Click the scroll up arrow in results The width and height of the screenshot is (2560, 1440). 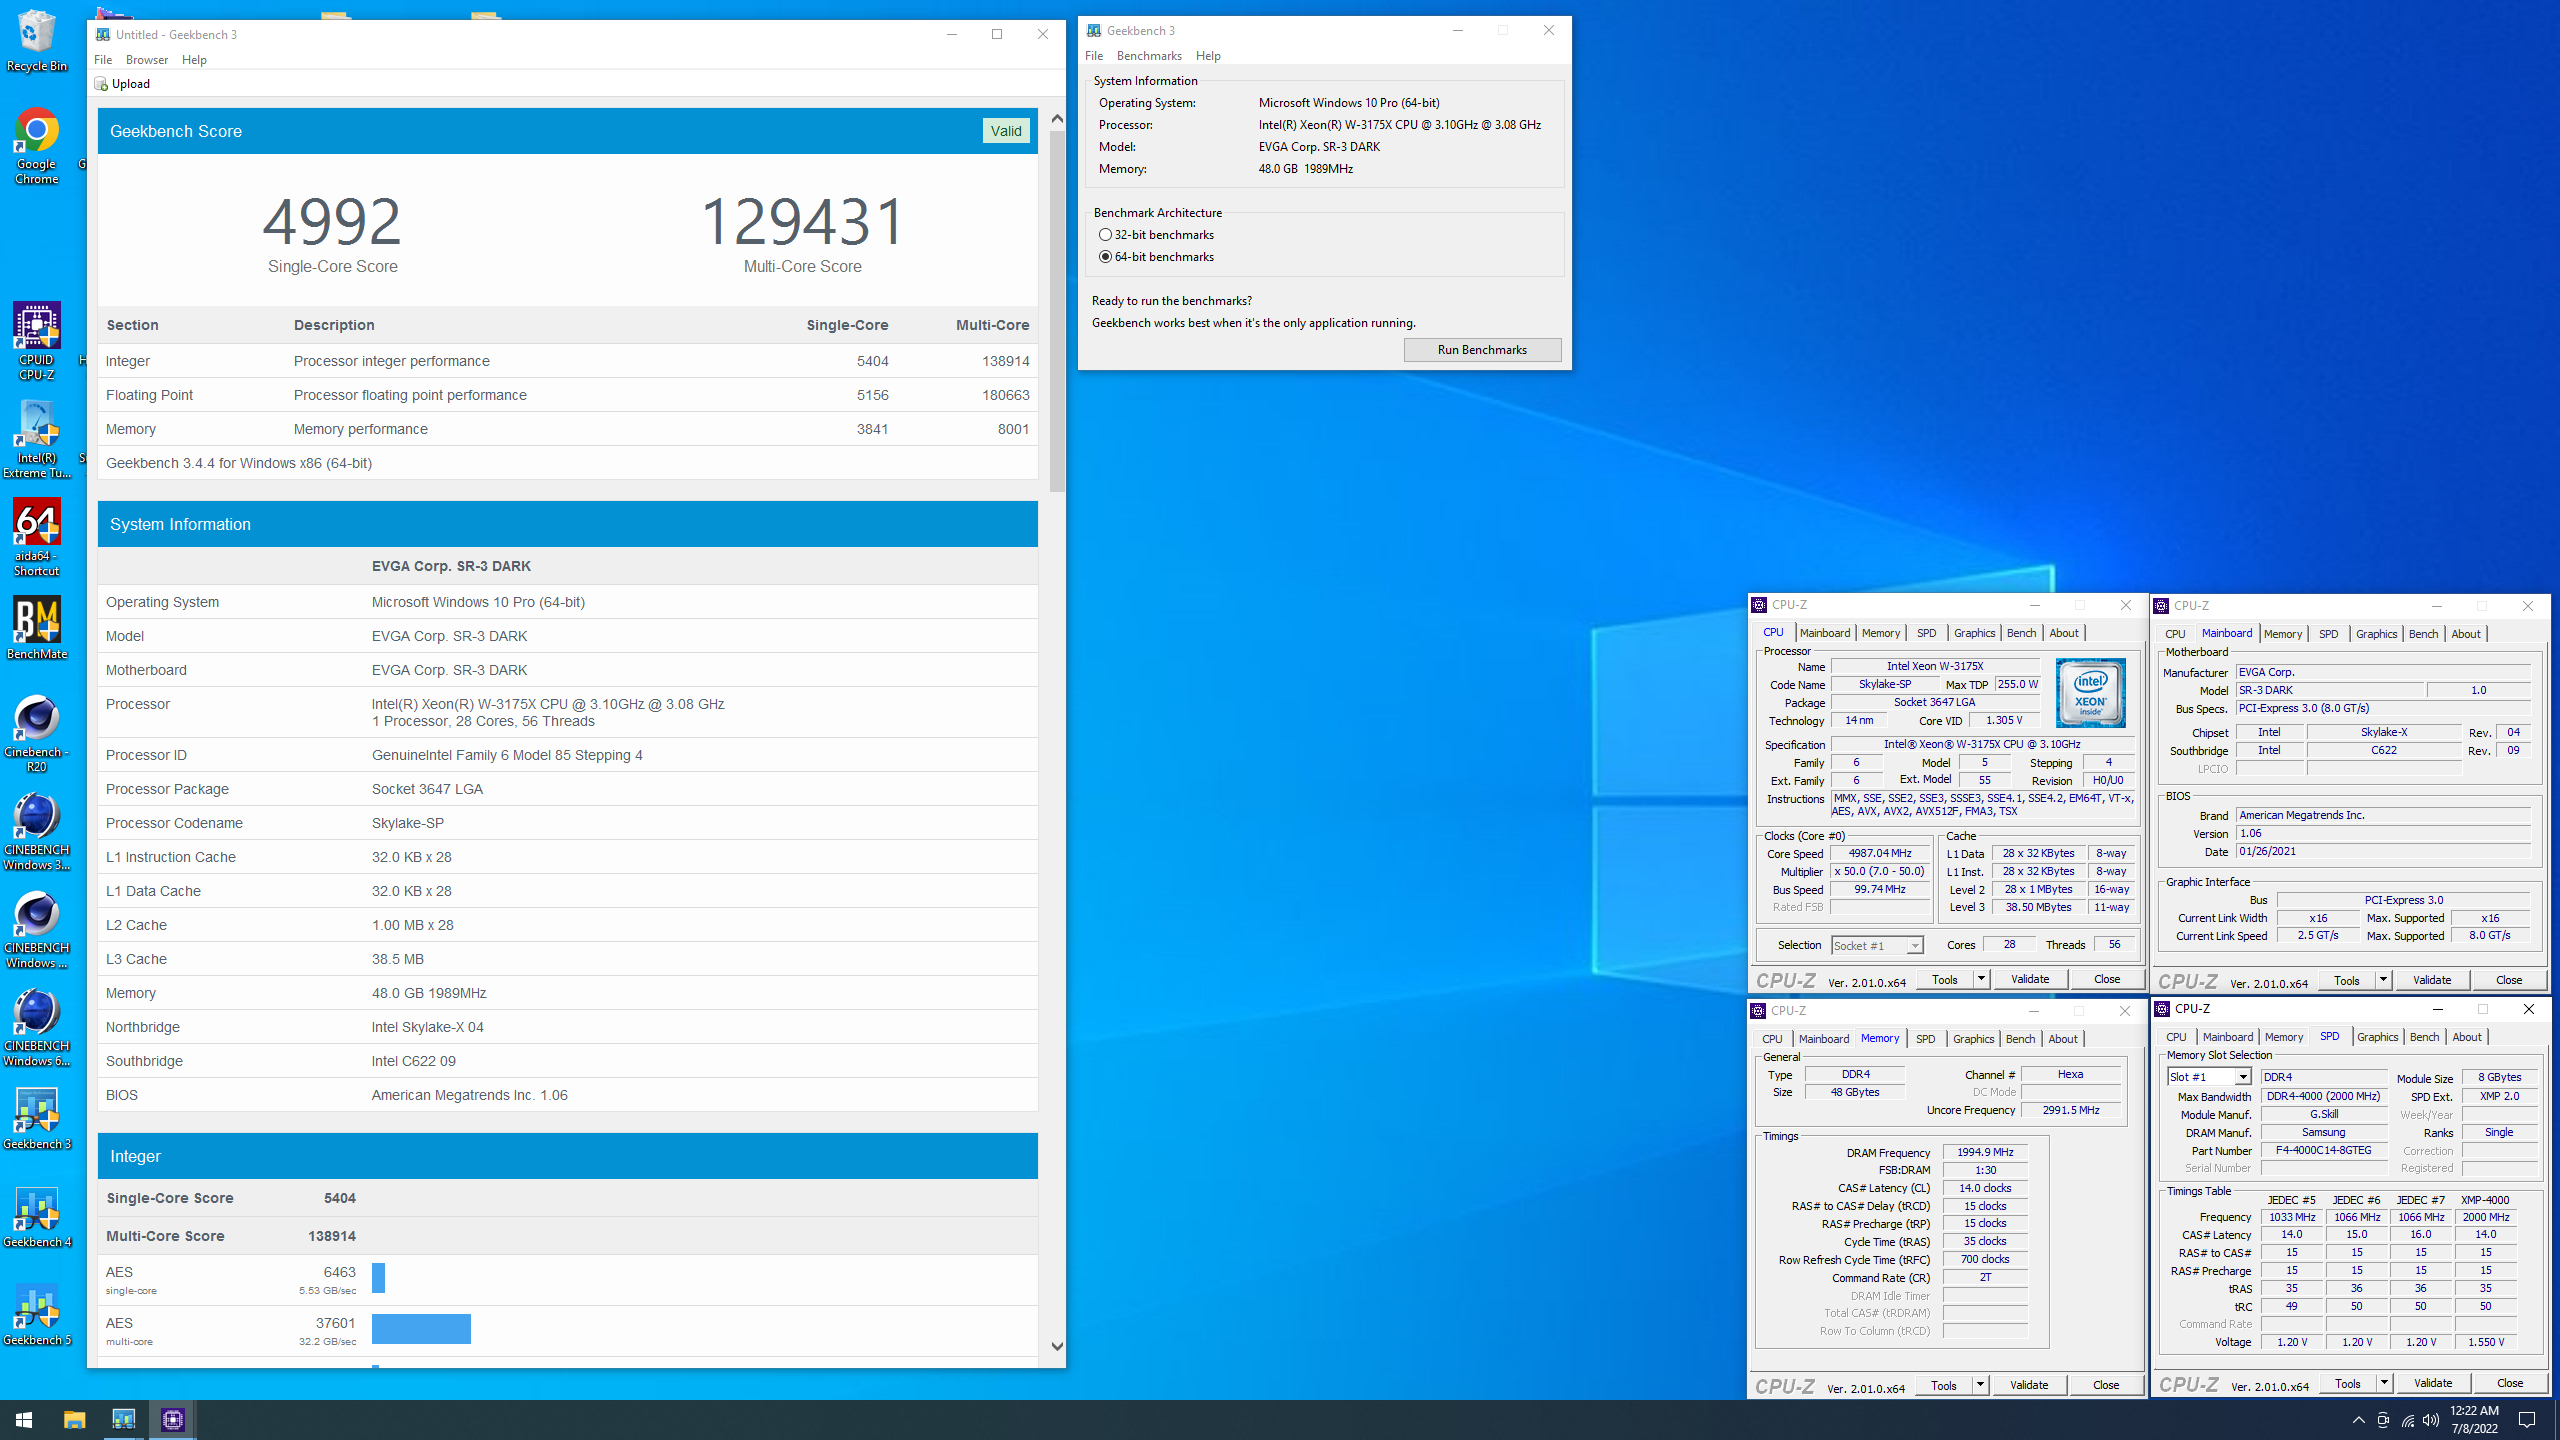pyautogui.click(x=1057, y=118)
